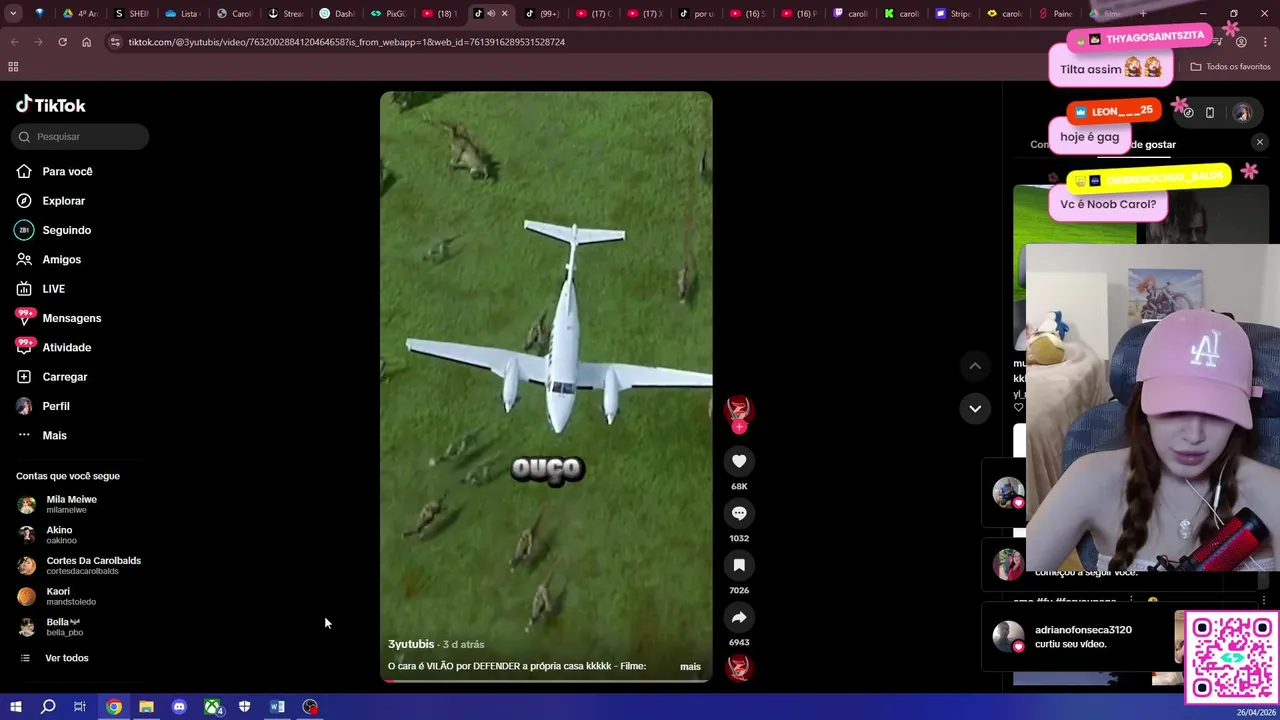Open the LIVE section

tap(53, 289)
